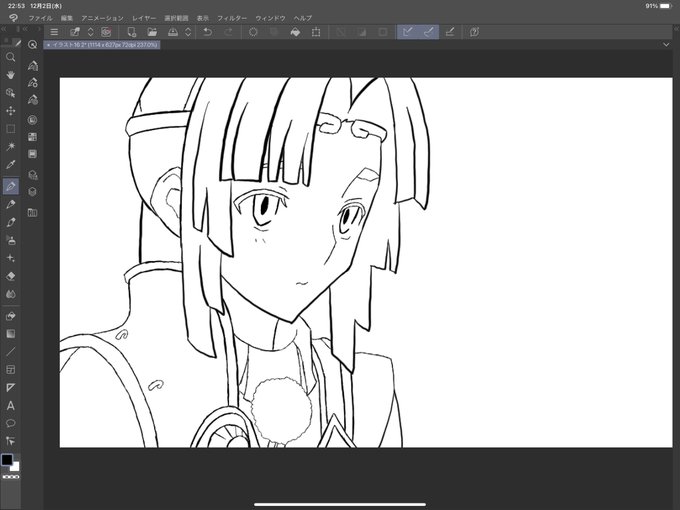The width and height of the screenshot is (680, 510).
Task: Select the rectangular Selection area tool
Action: (x=11, y=129)
